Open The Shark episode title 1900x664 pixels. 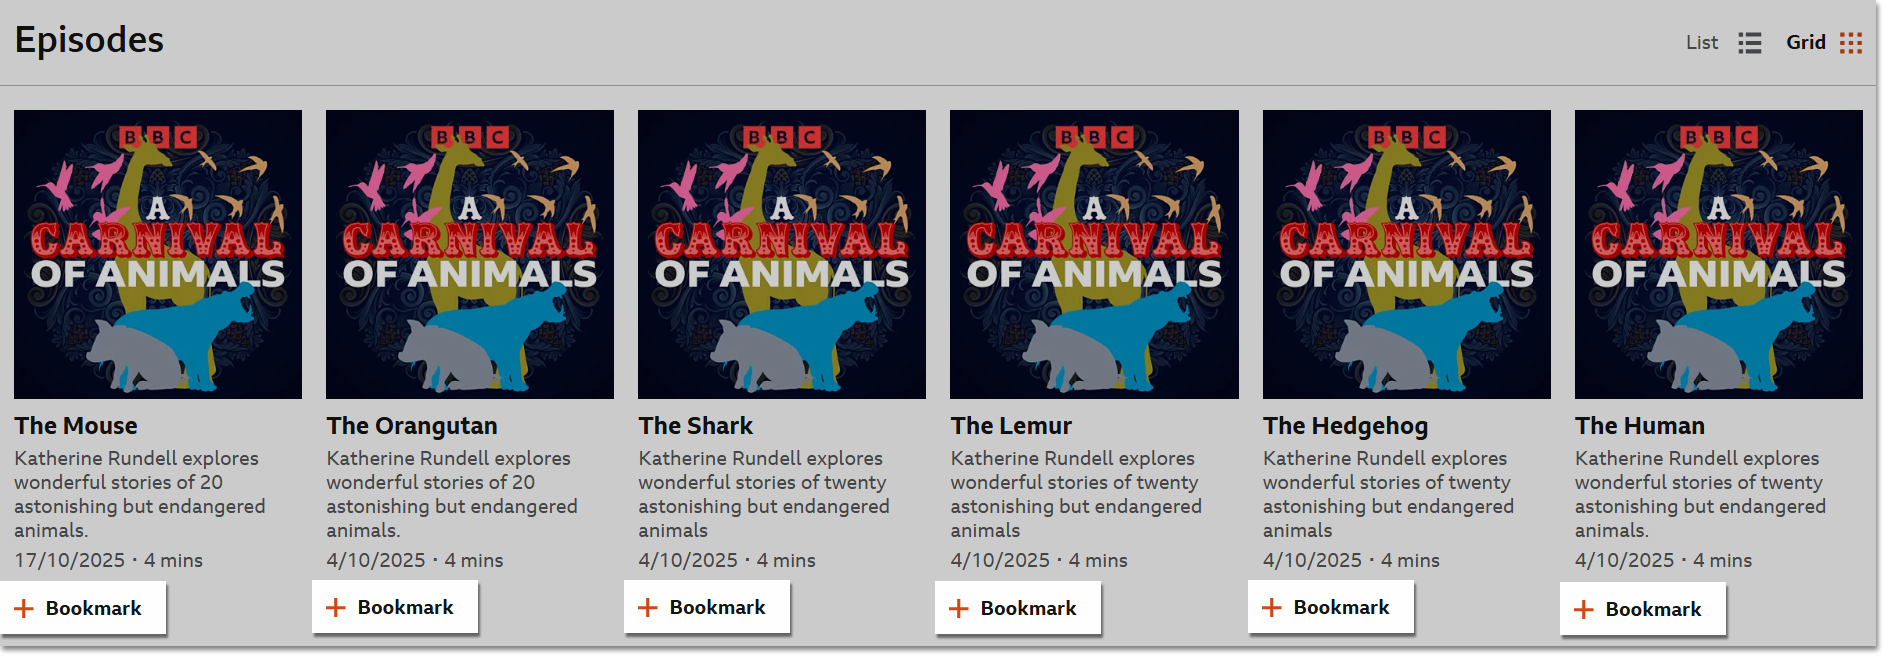point(696,426)
